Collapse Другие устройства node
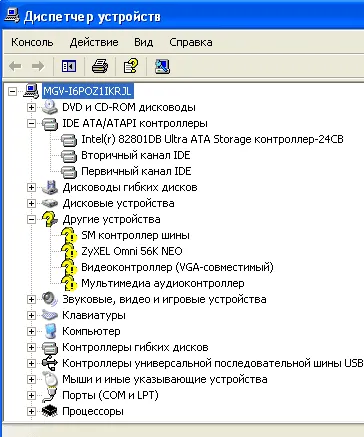Image resolution: width=364 pixels, height=437 pixels. (x=31, y=219)
